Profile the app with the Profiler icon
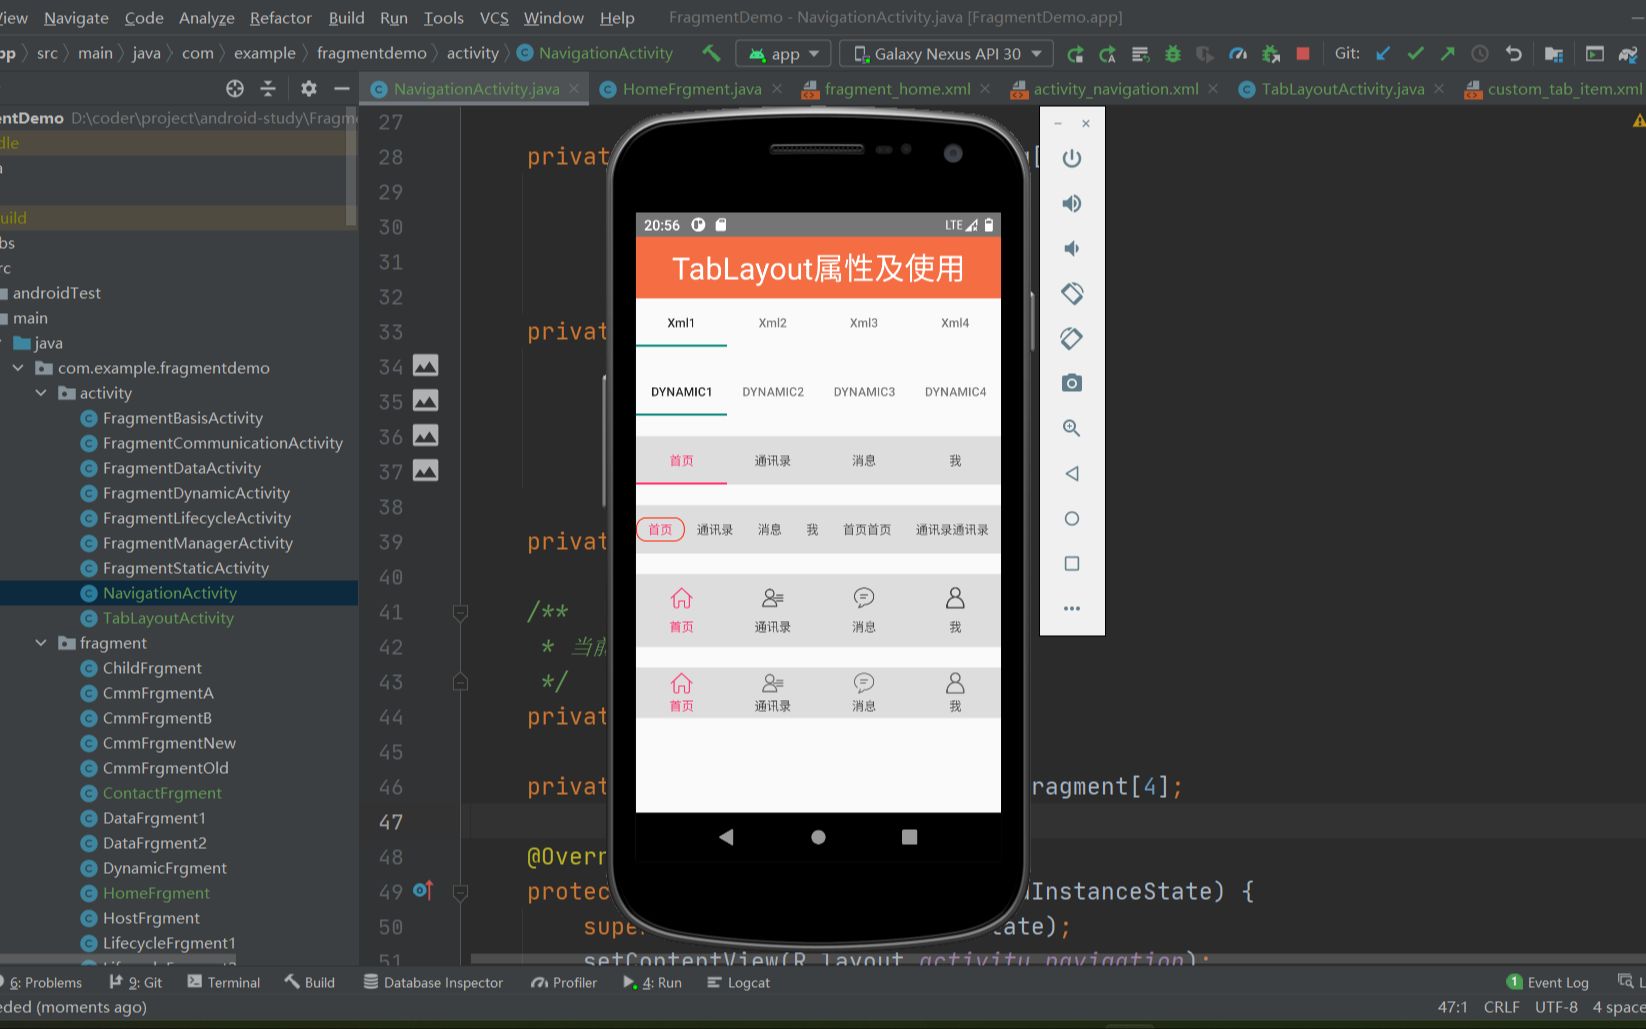This screenshot has width=1646, height=1029. [1237, 53]
